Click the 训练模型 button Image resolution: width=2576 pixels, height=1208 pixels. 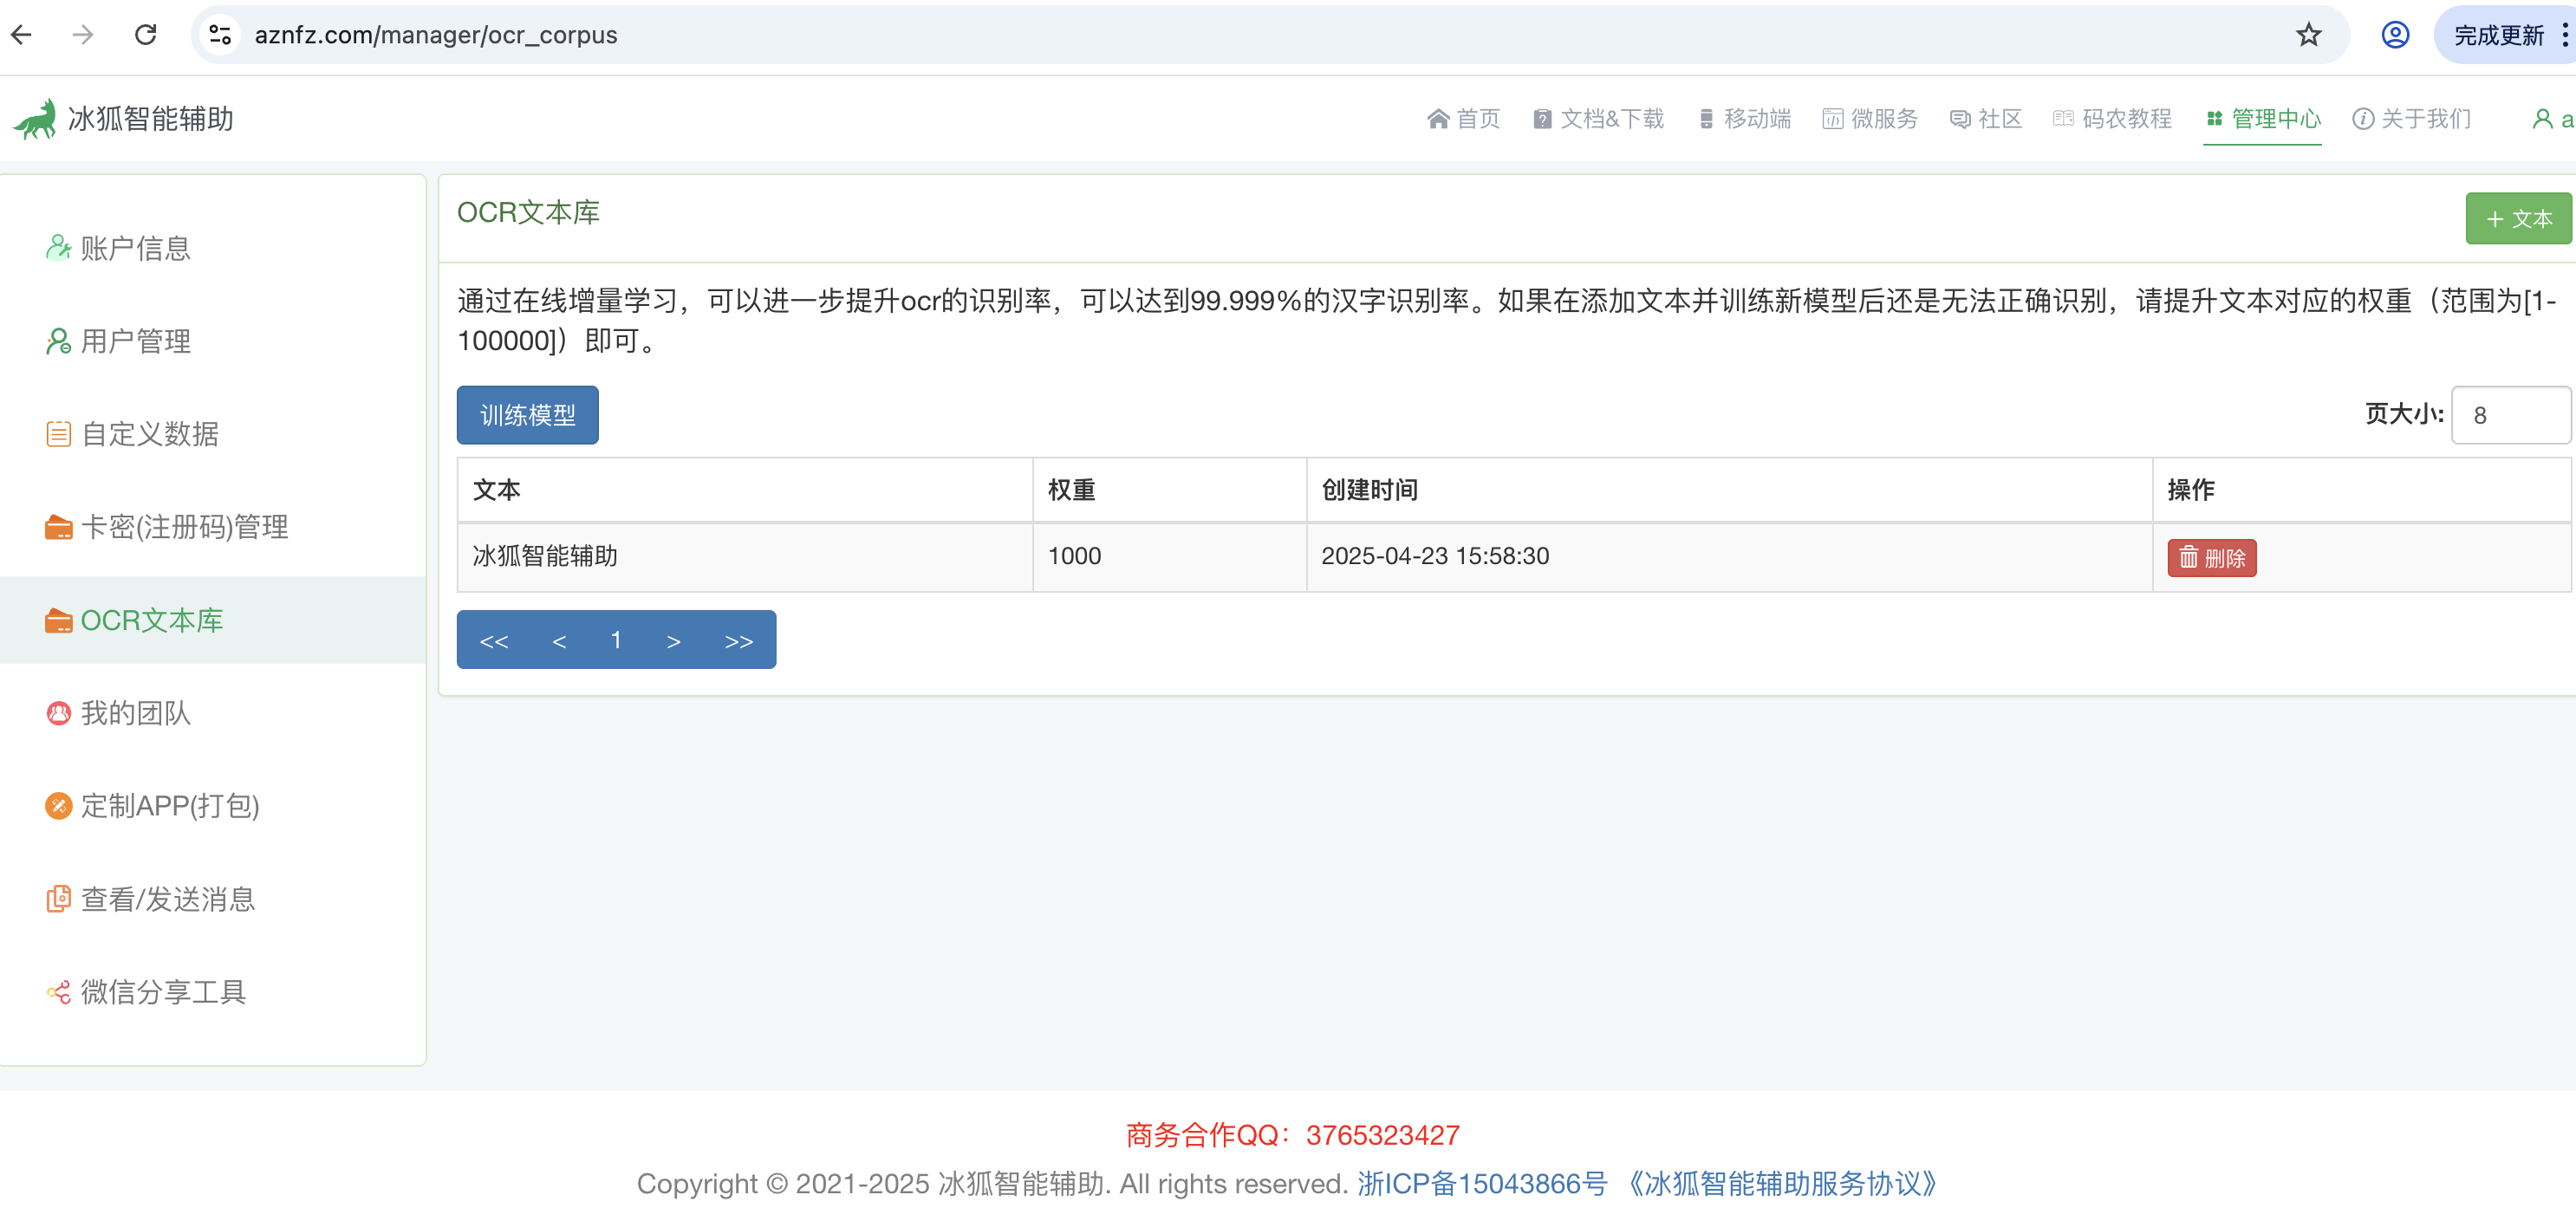527,415
